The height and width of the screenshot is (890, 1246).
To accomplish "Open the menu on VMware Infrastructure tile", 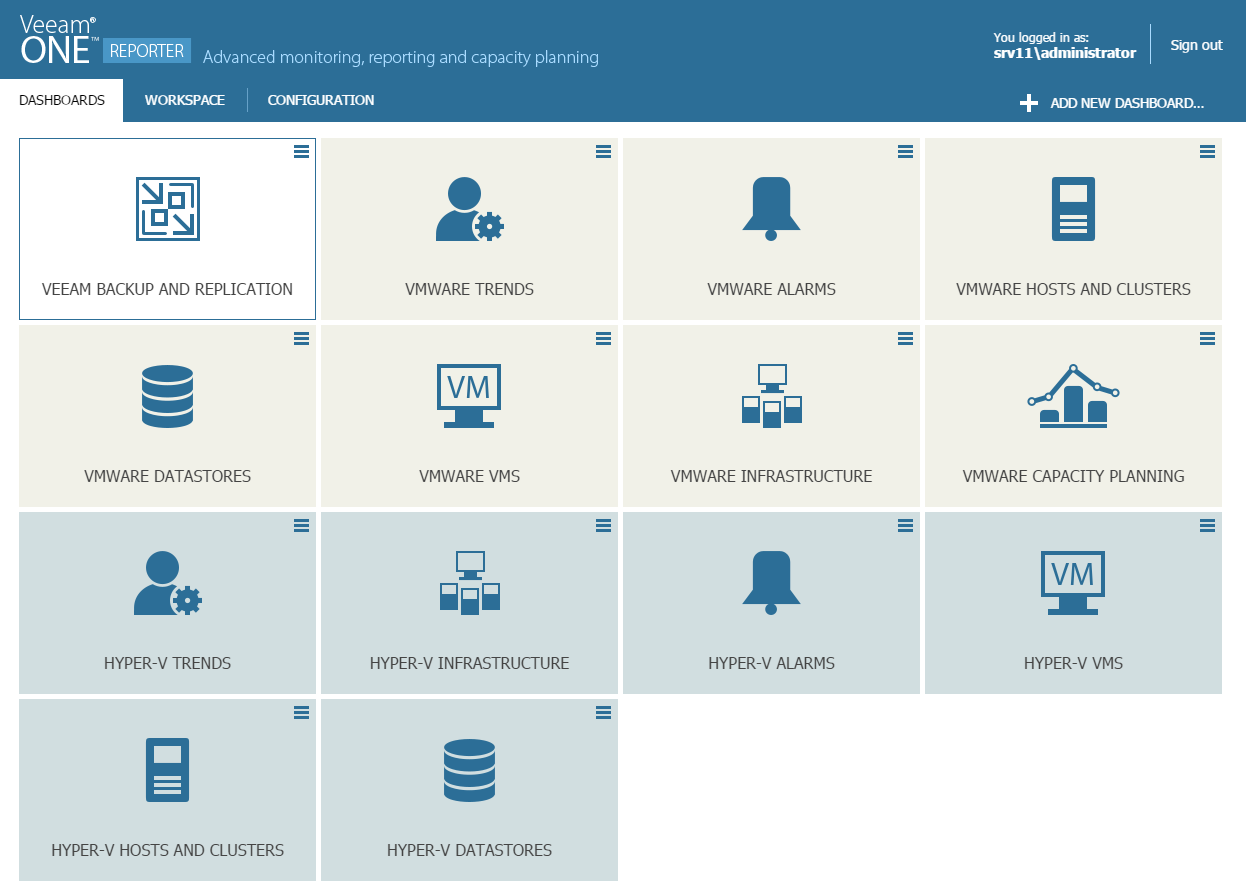I will tap(905, 338).
